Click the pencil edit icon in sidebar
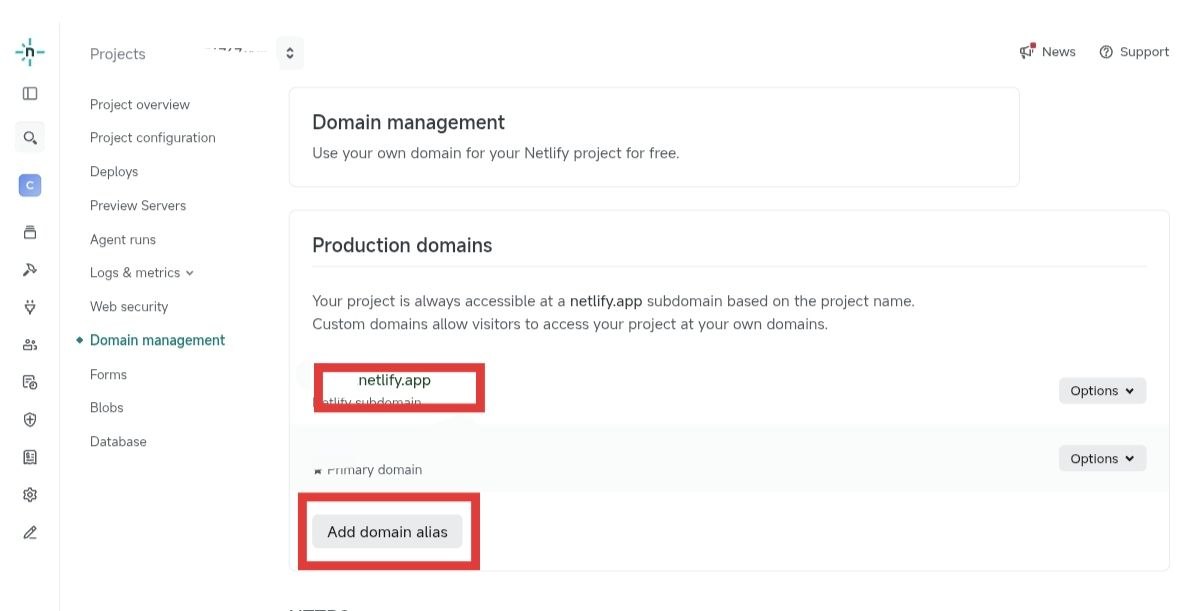The image size is (1199, 611). pyautogui.click(x=30, y=532)
